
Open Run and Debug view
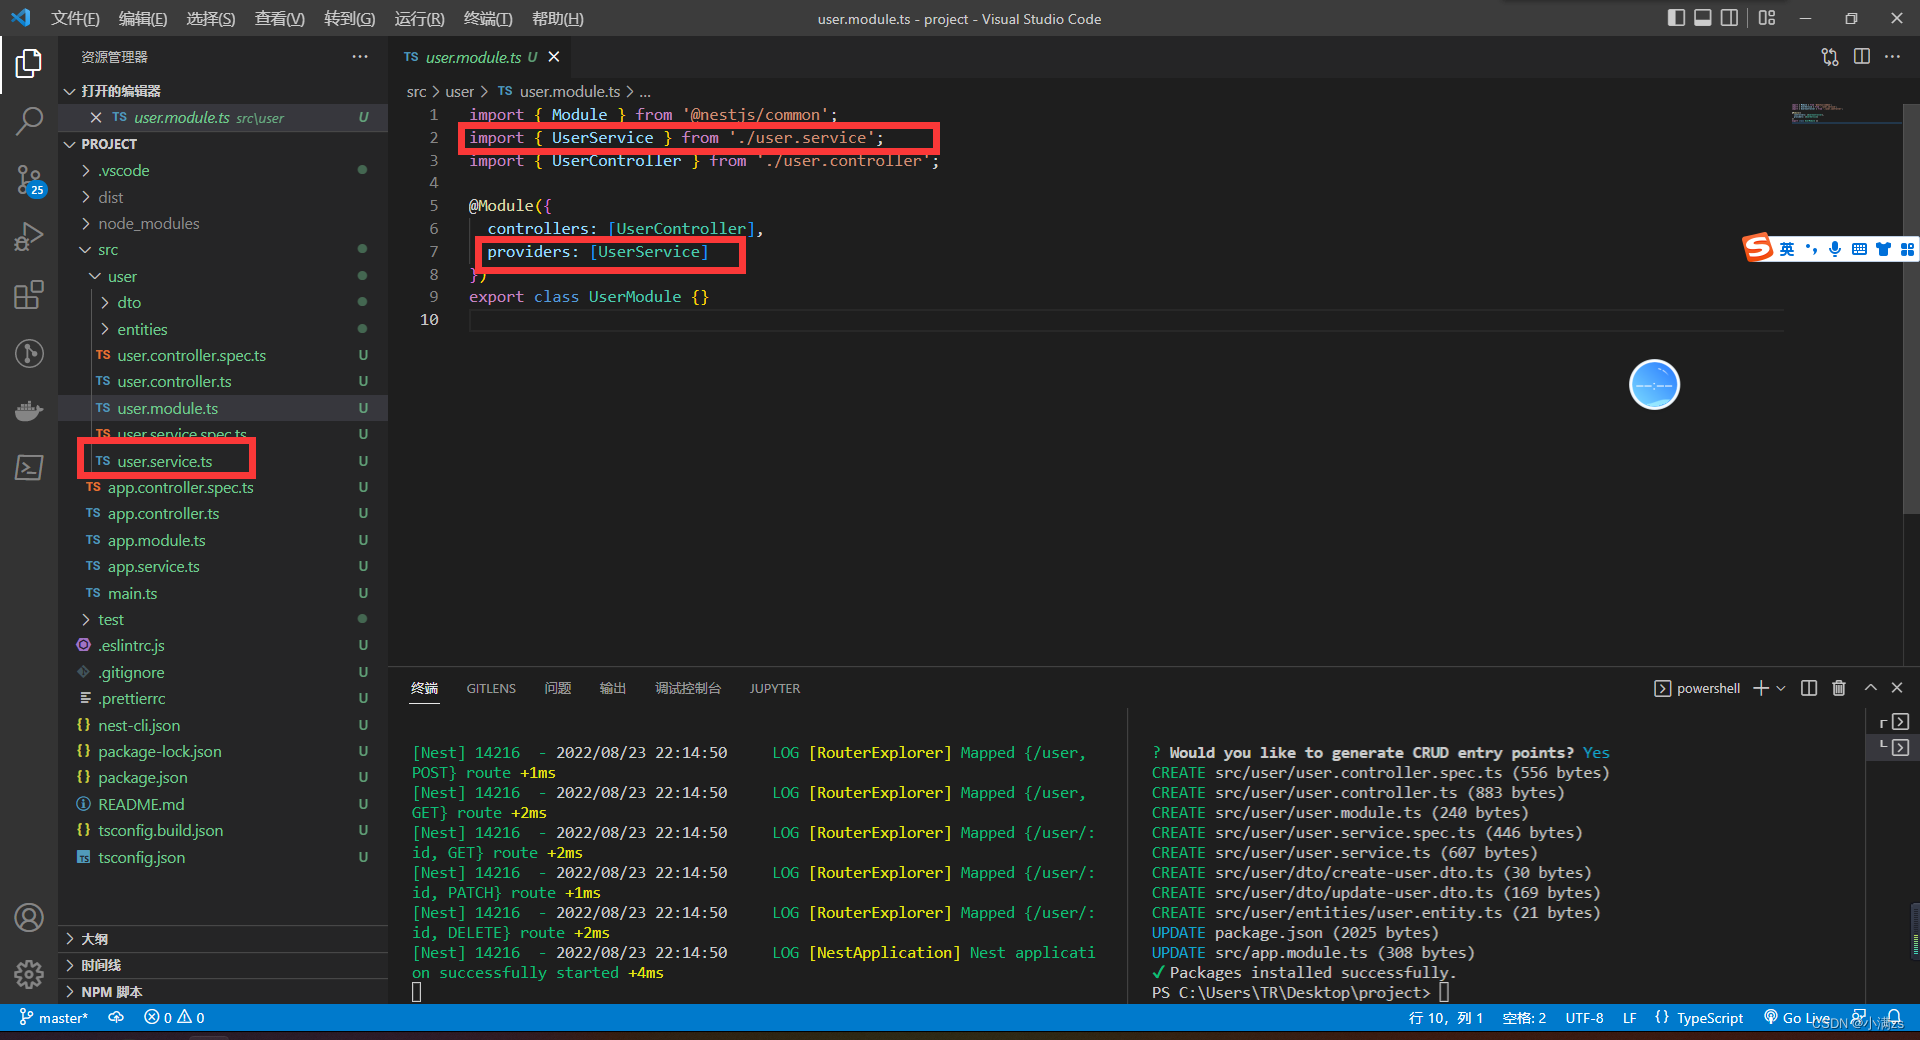tap(29, 237)
